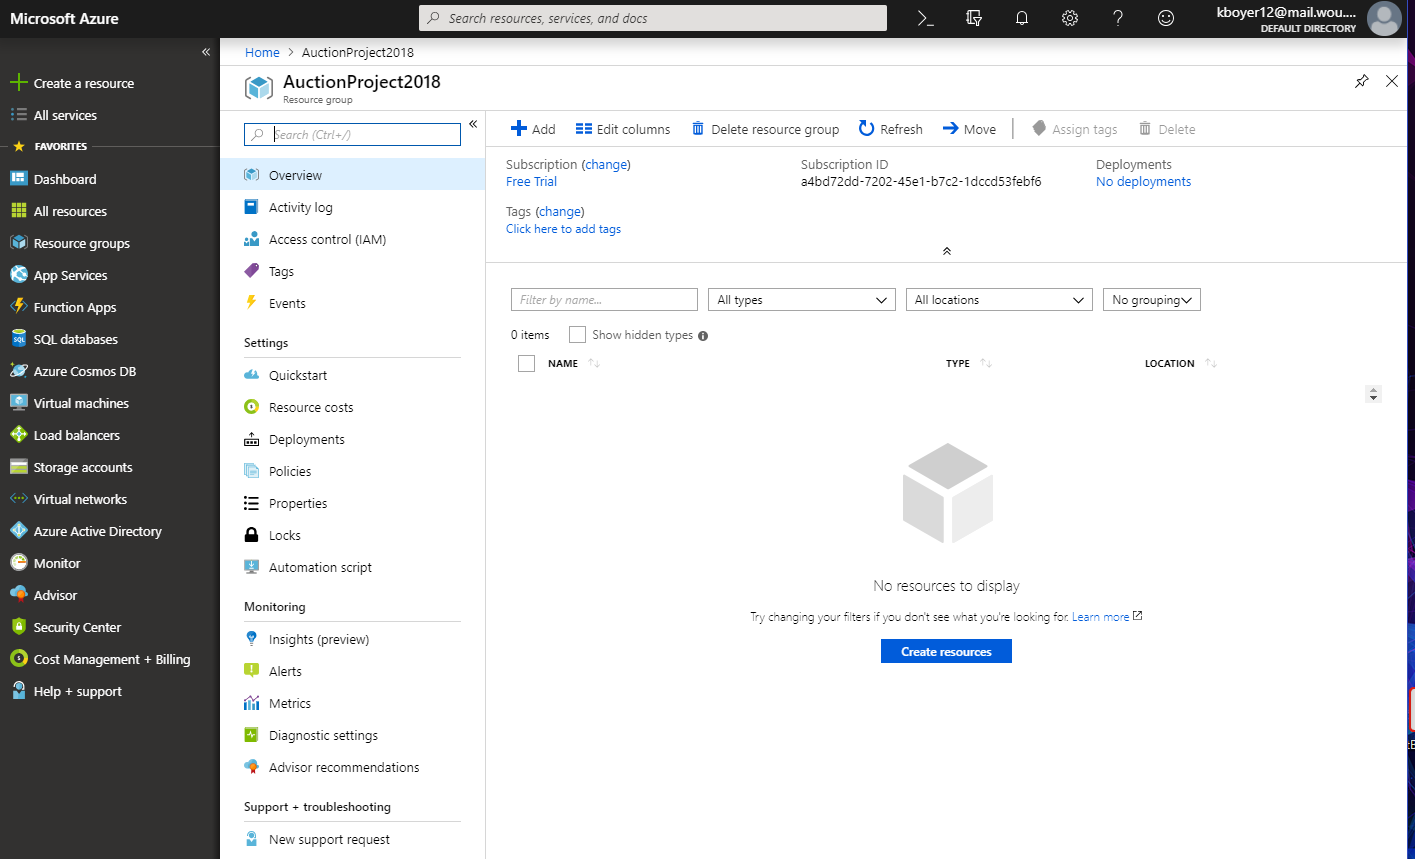Click the Virtual networks icon

pyautogui.click(x=18, y=499)
